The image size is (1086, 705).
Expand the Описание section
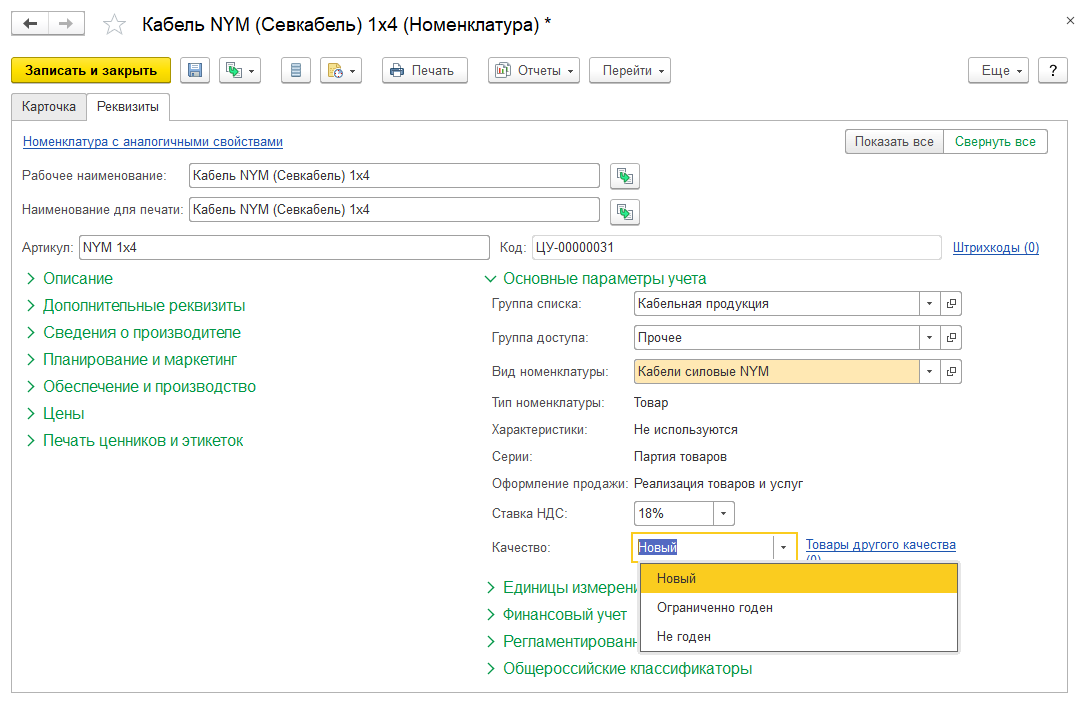tap(77, 279)
